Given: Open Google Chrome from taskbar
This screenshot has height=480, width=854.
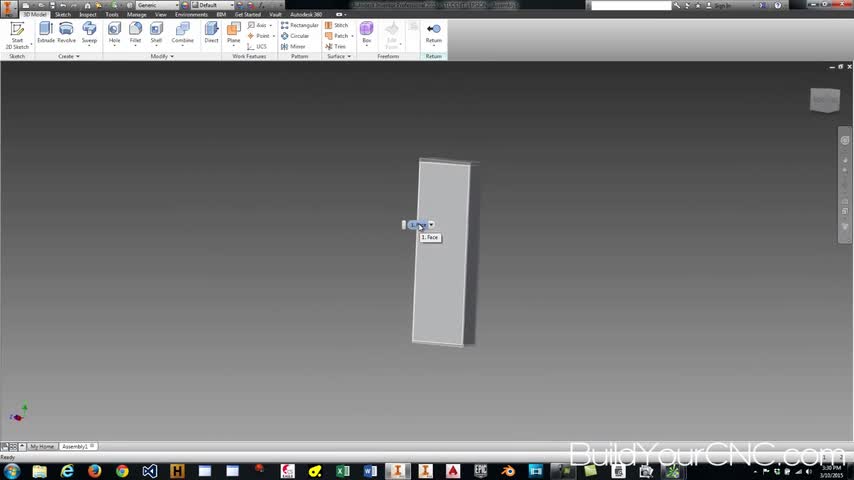Looking at the screenshot, I should coord(122,471).
